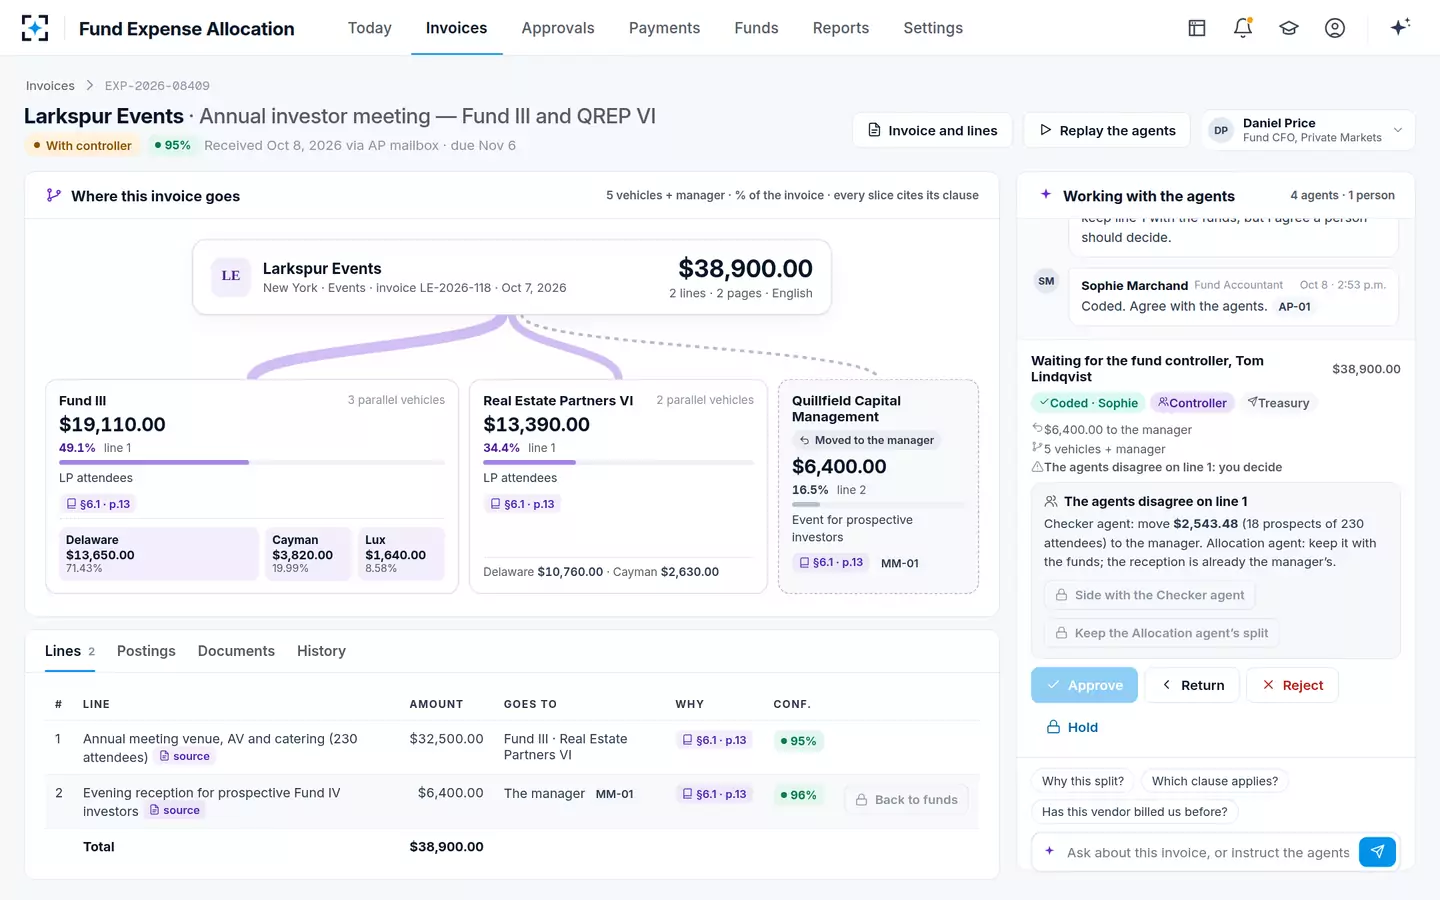Click the Hold lock button
The height and width of the screenshot is (900, 1440).
coord(1072,727)
